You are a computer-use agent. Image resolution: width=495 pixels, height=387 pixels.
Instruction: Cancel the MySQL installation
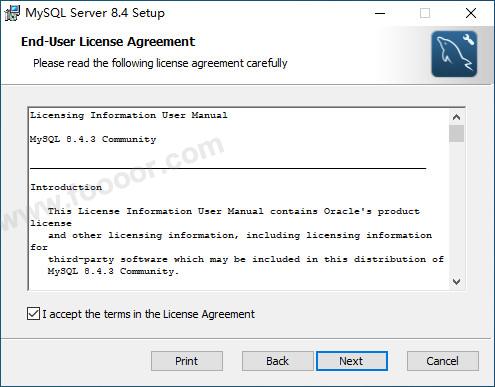[443, 361]
